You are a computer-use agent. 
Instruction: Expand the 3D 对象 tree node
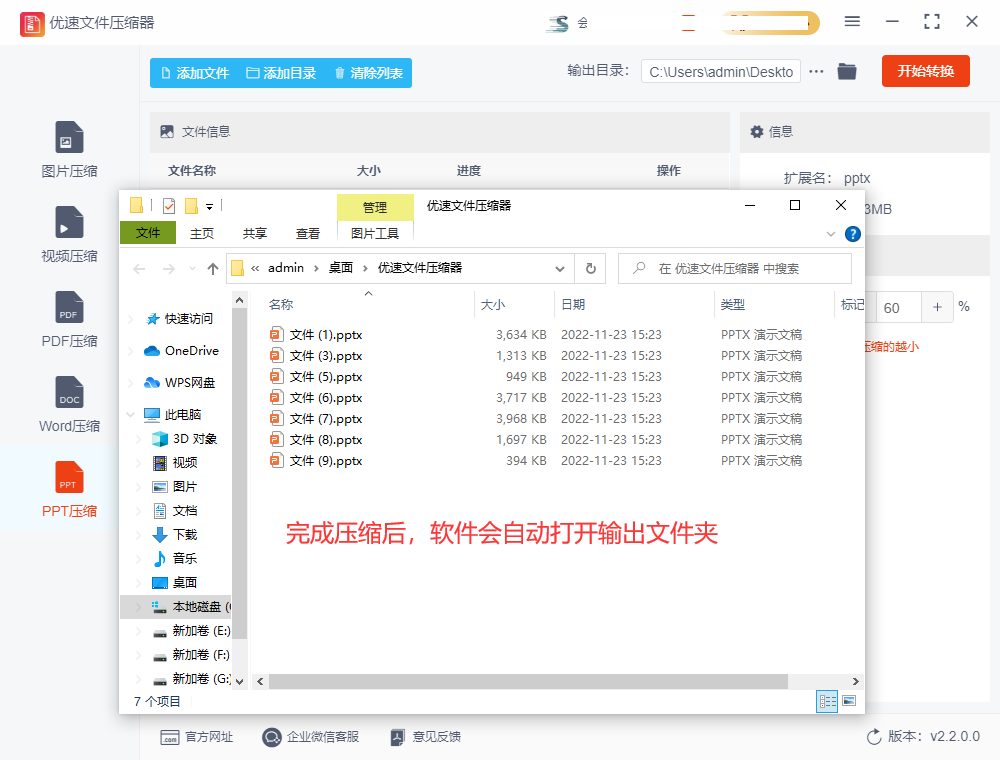(139, 439)
